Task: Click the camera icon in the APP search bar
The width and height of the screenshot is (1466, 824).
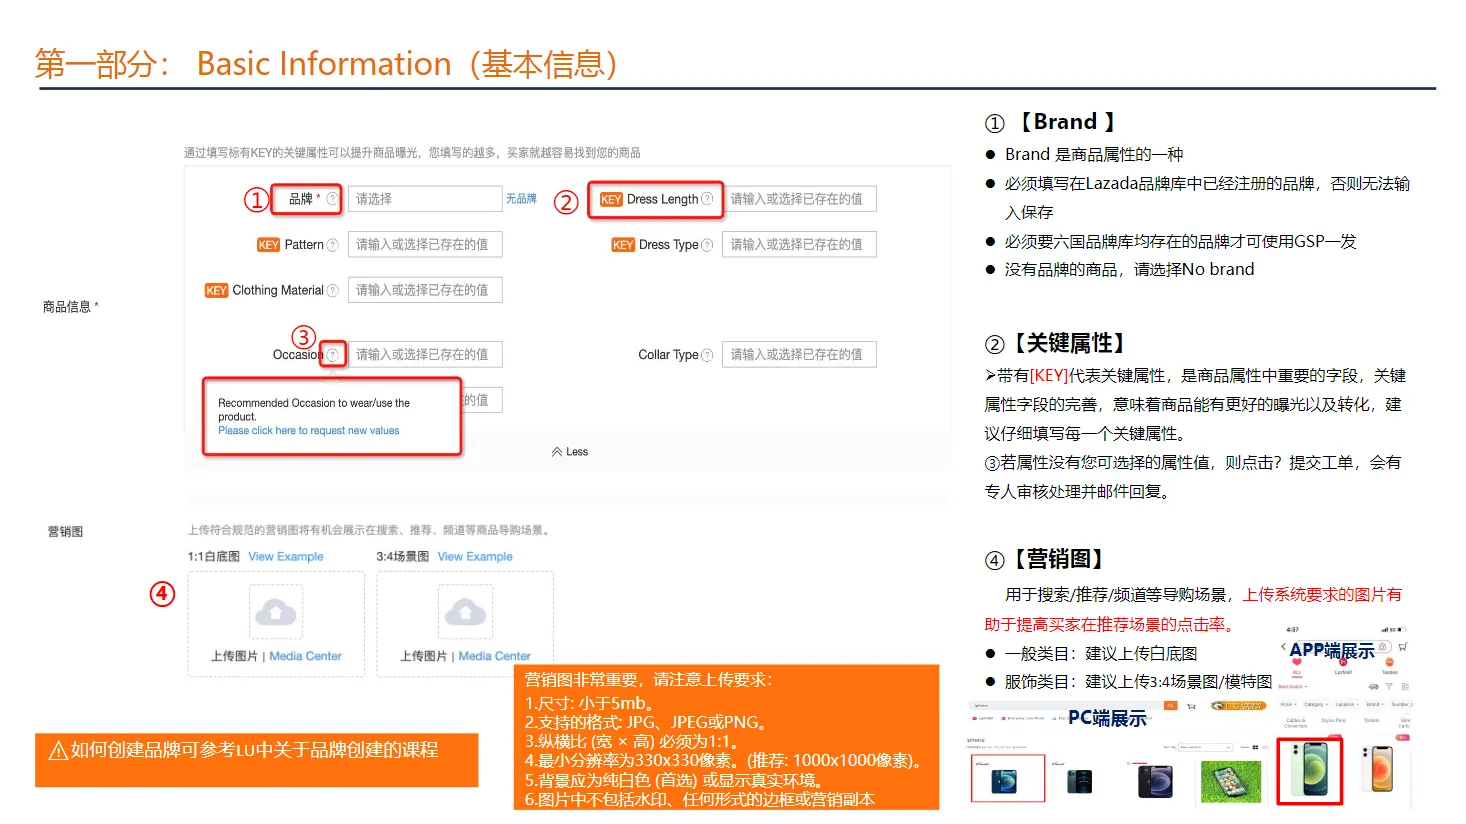Action: pyautogui.click(x=1382, y=646)
